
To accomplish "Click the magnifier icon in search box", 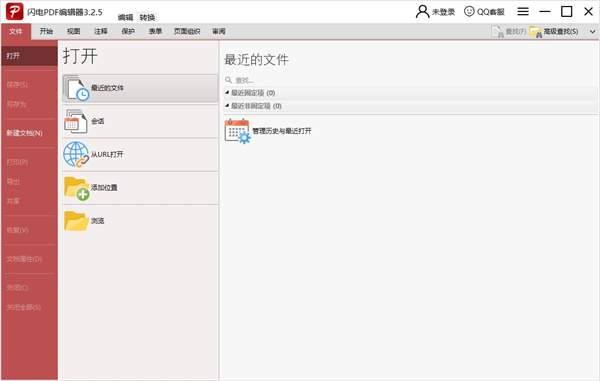I will pos(228,80).
